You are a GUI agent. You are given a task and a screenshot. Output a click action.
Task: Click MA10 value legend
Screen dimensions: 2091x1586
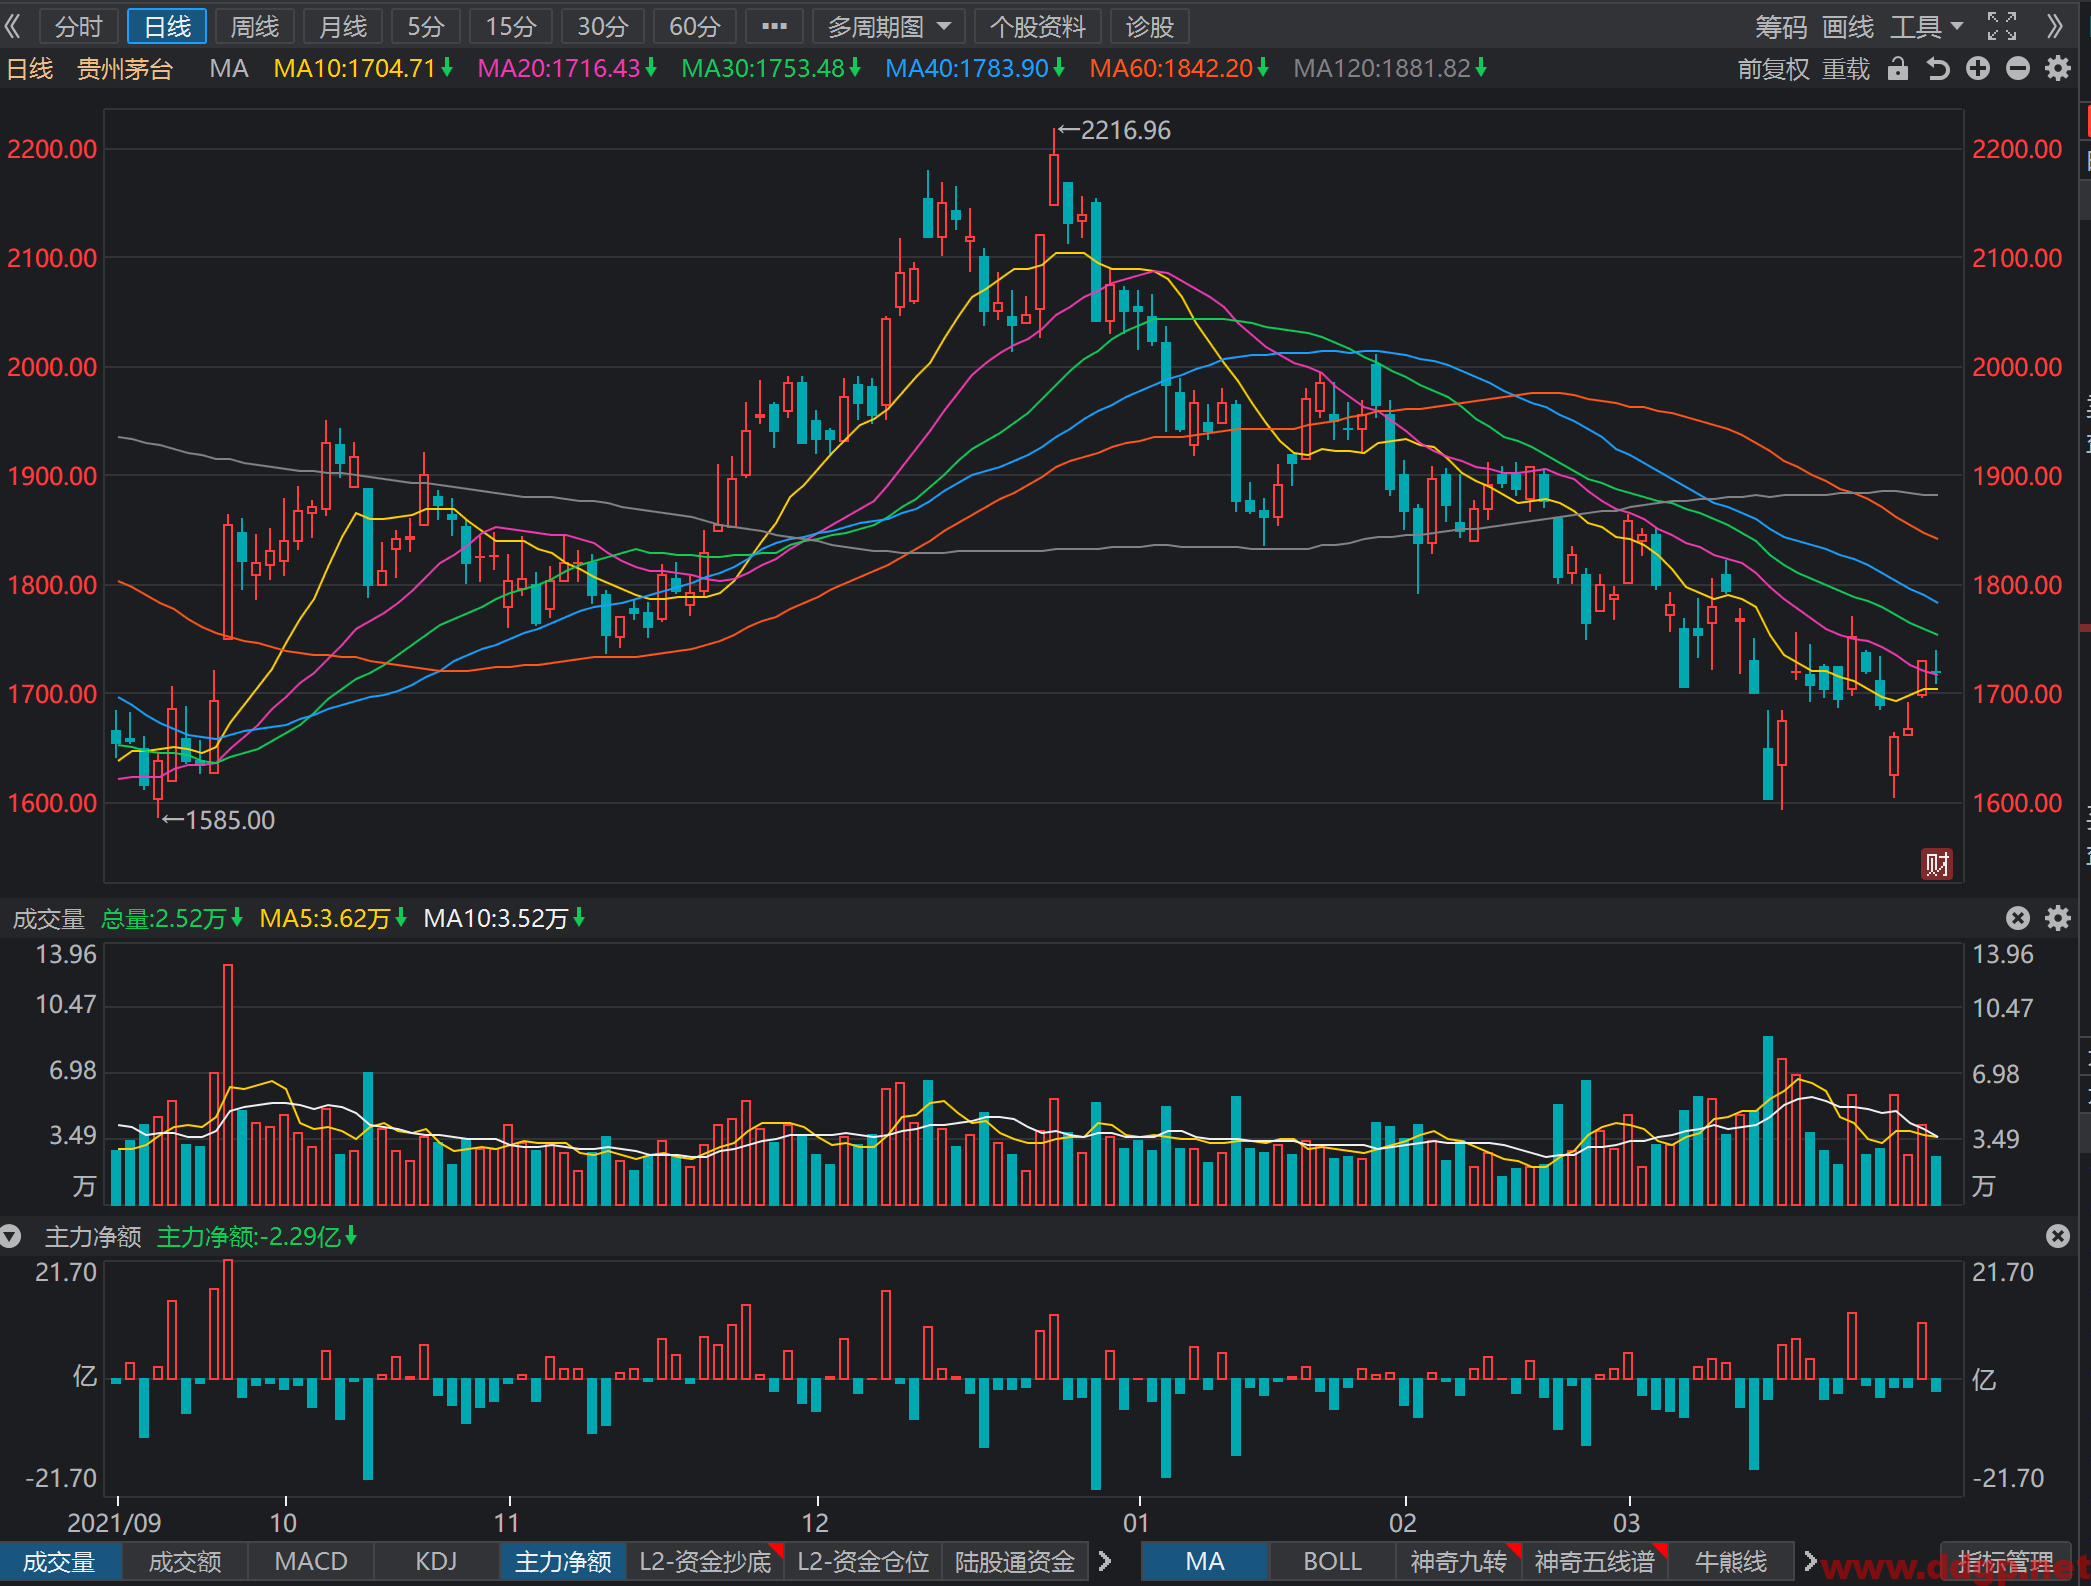click(363, 69)
